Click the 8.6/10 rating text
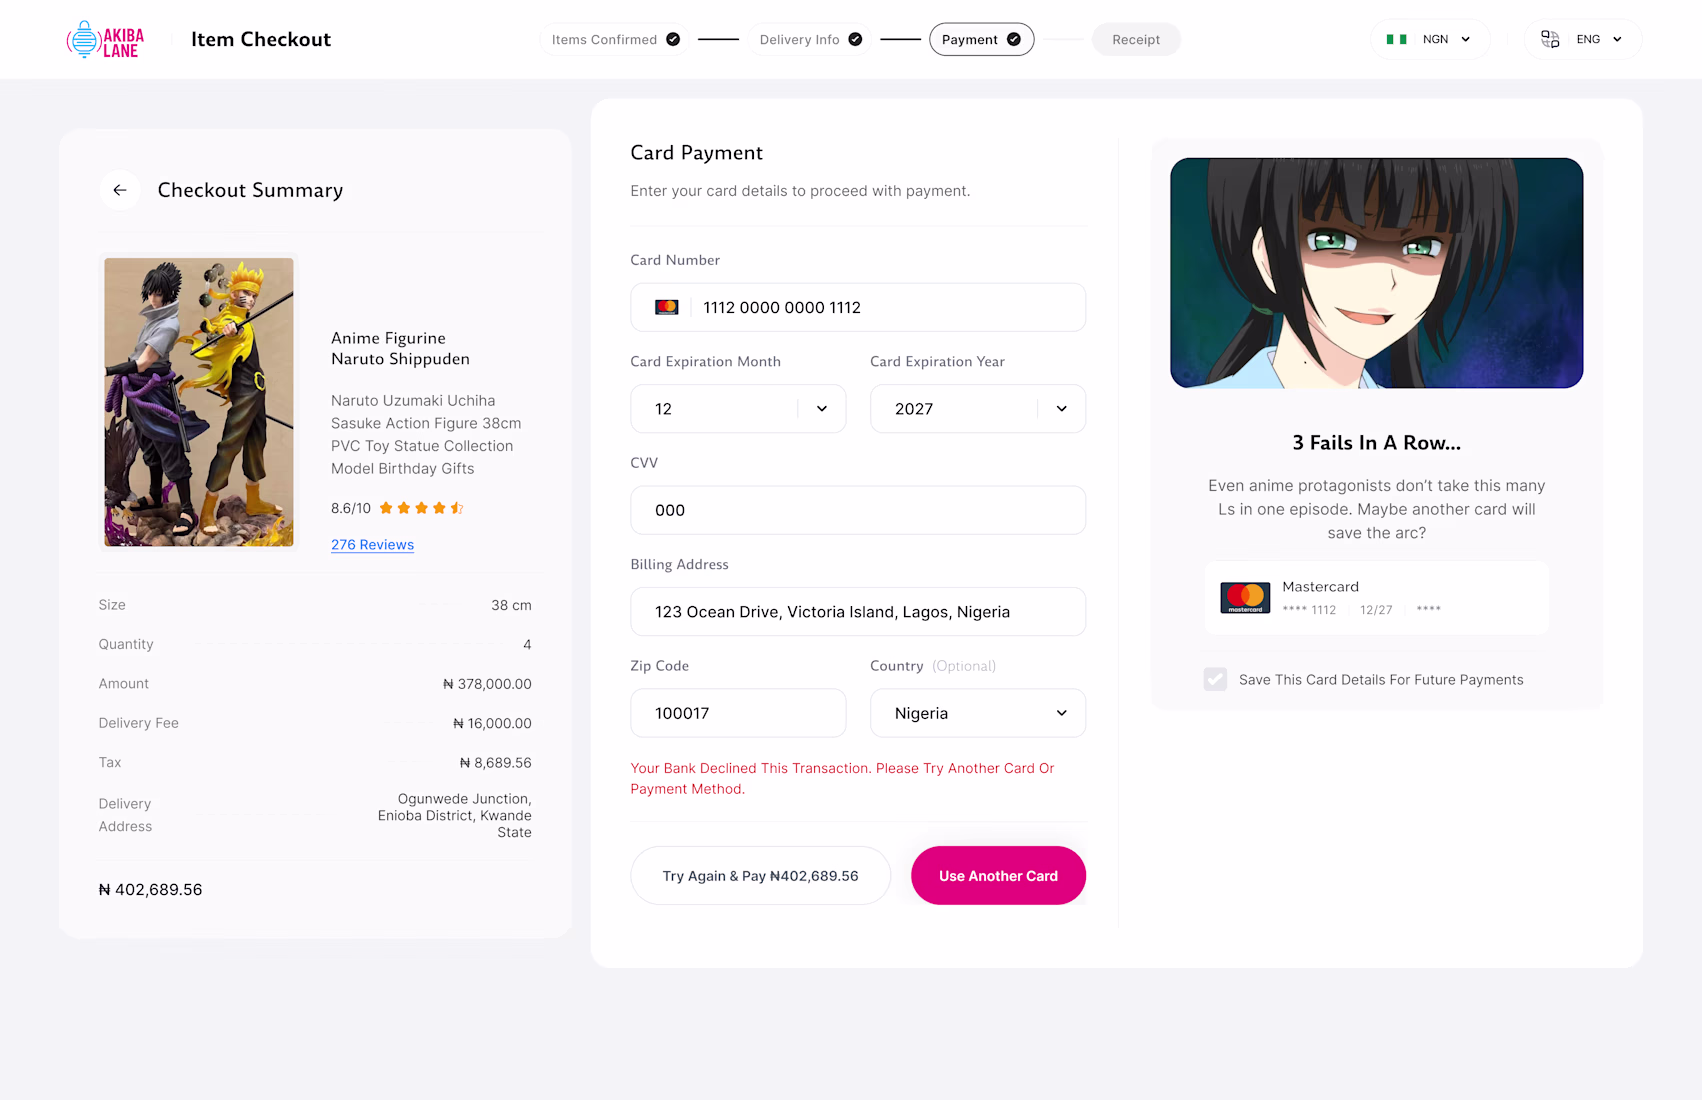1702x1100 pixels. point(351,508)
